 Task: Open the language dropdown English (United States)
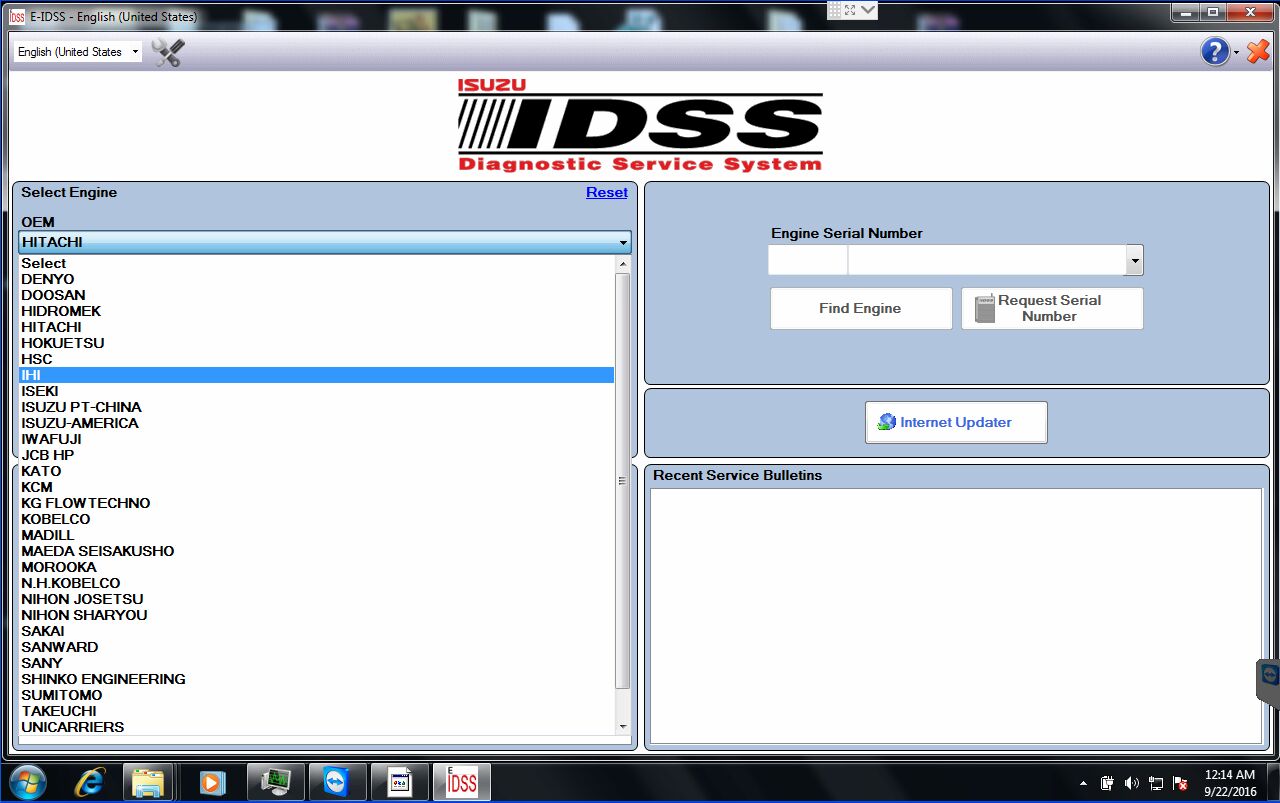tap(78, 52)
